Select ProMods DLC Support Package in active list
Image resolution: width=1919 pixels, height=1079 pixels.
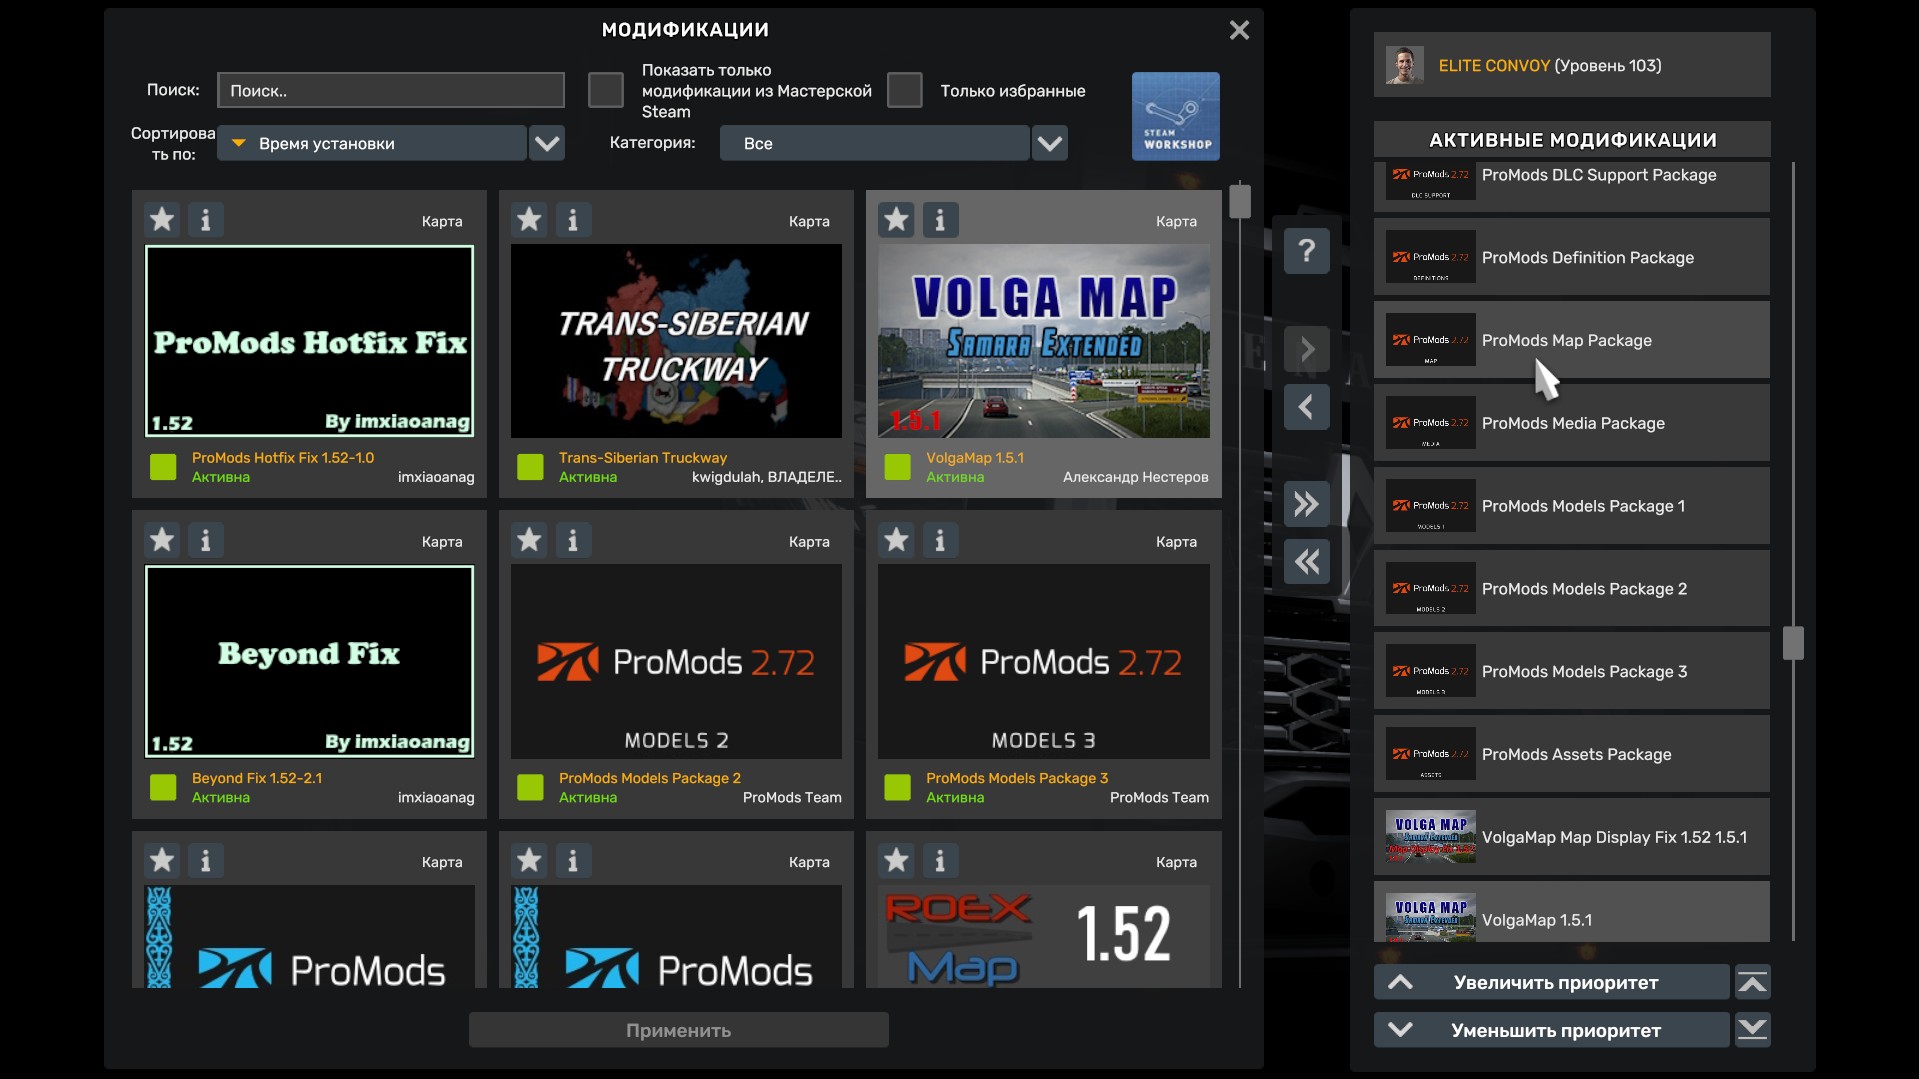pyautogui.click(x=1572, y=185)
